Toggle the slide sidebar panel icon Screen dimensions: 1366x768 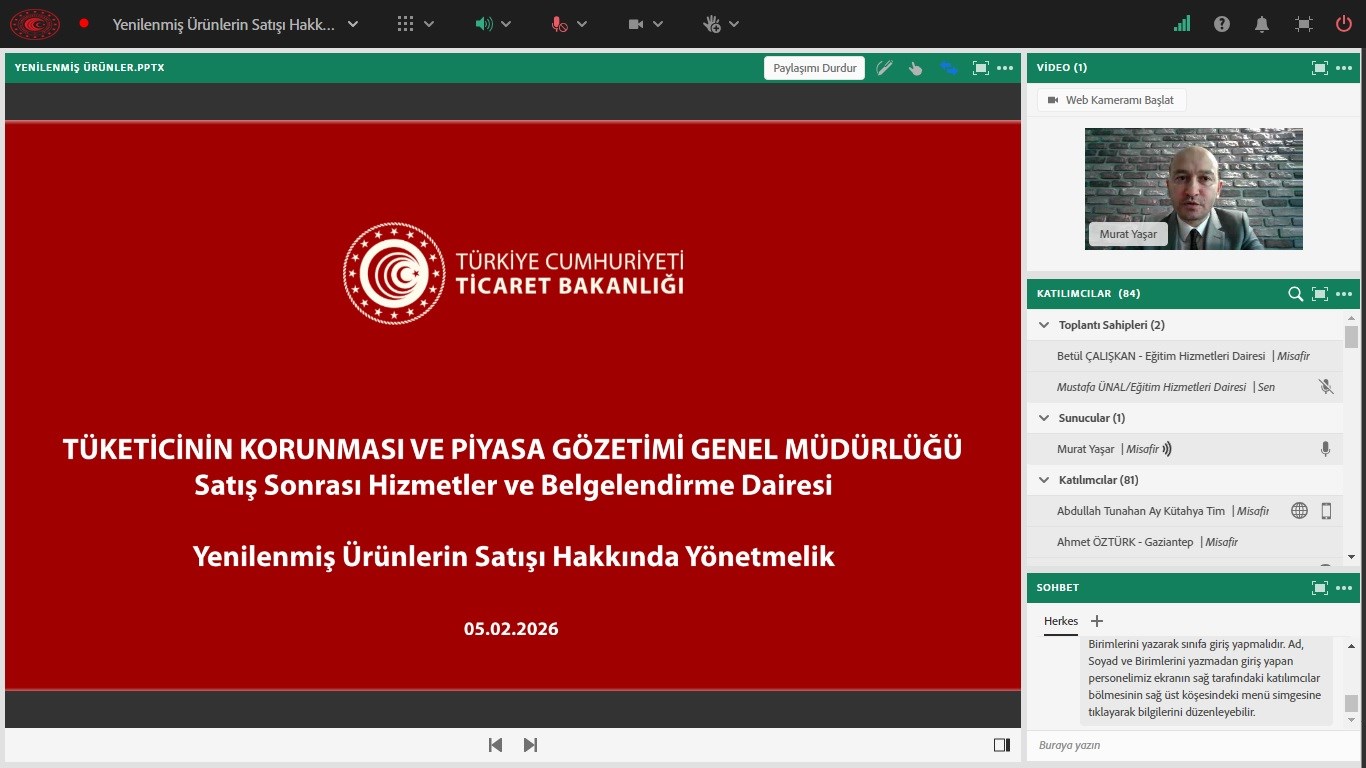1001,745
